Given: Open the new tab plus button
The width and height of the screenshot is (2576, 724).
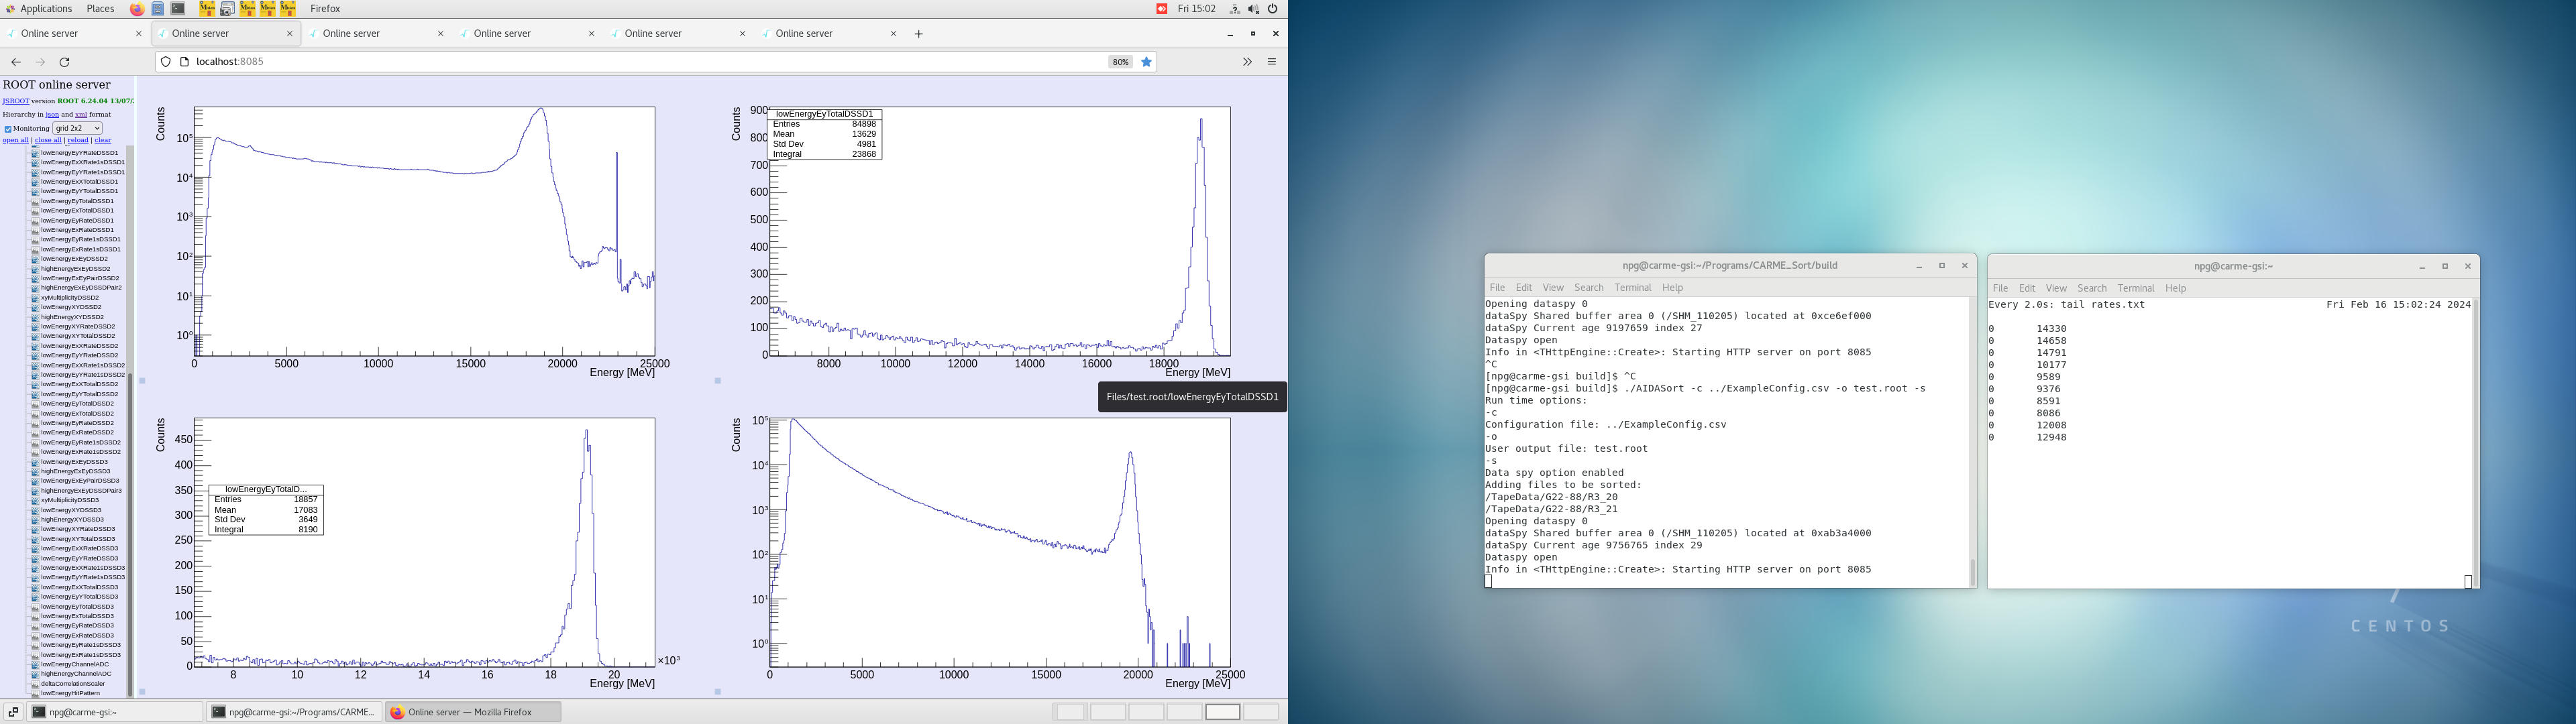Looking at the screenshot, I should (918, 34).
